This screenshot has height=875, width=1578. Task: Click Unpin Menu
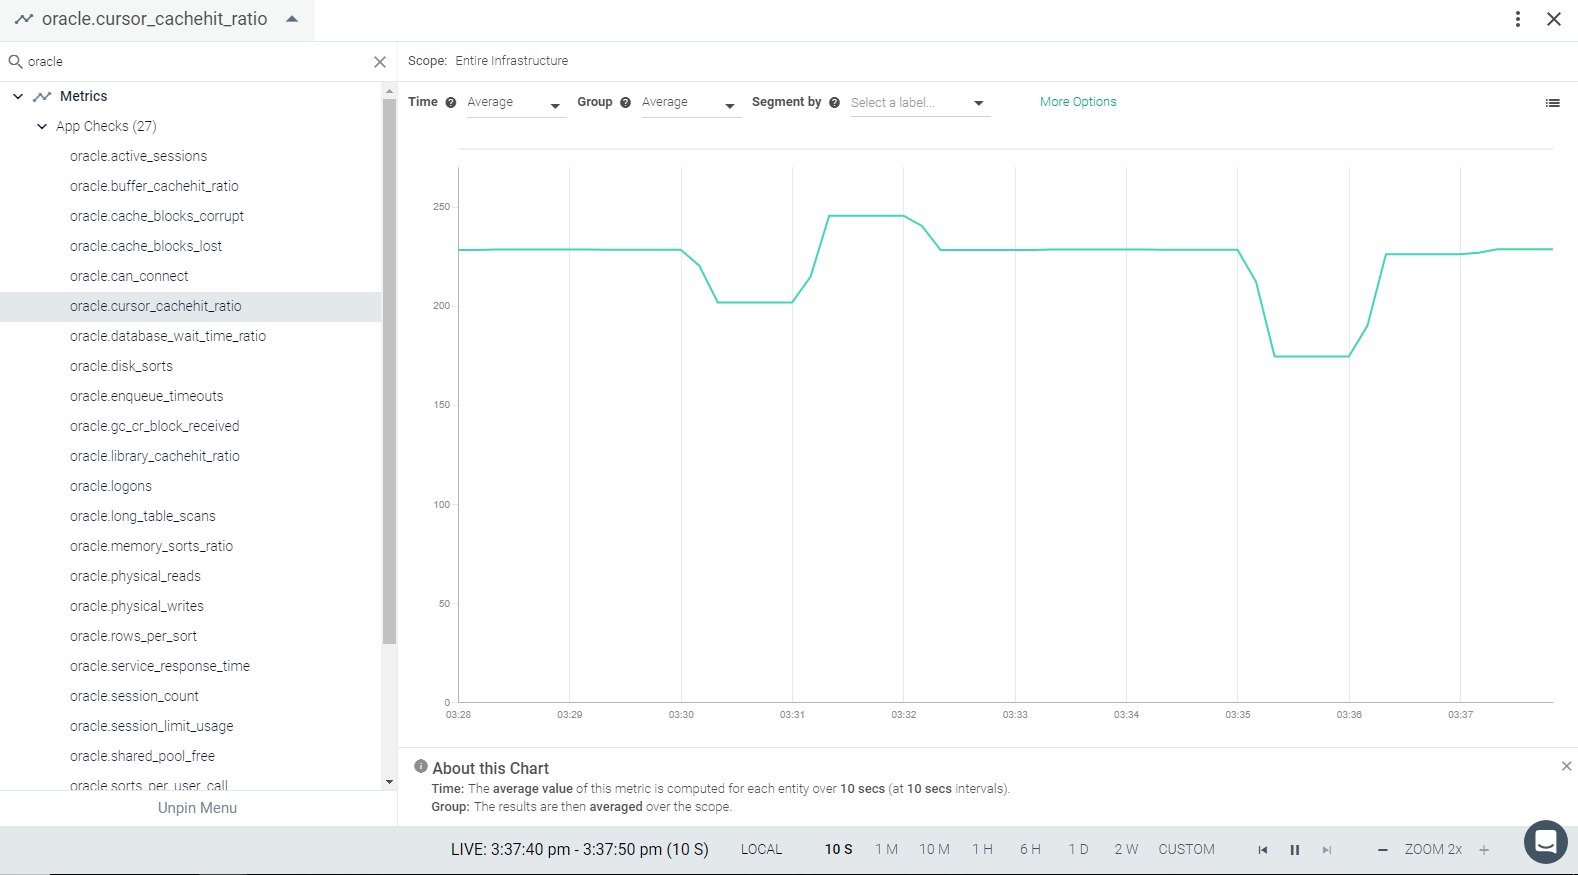click(x=197, y=808)
